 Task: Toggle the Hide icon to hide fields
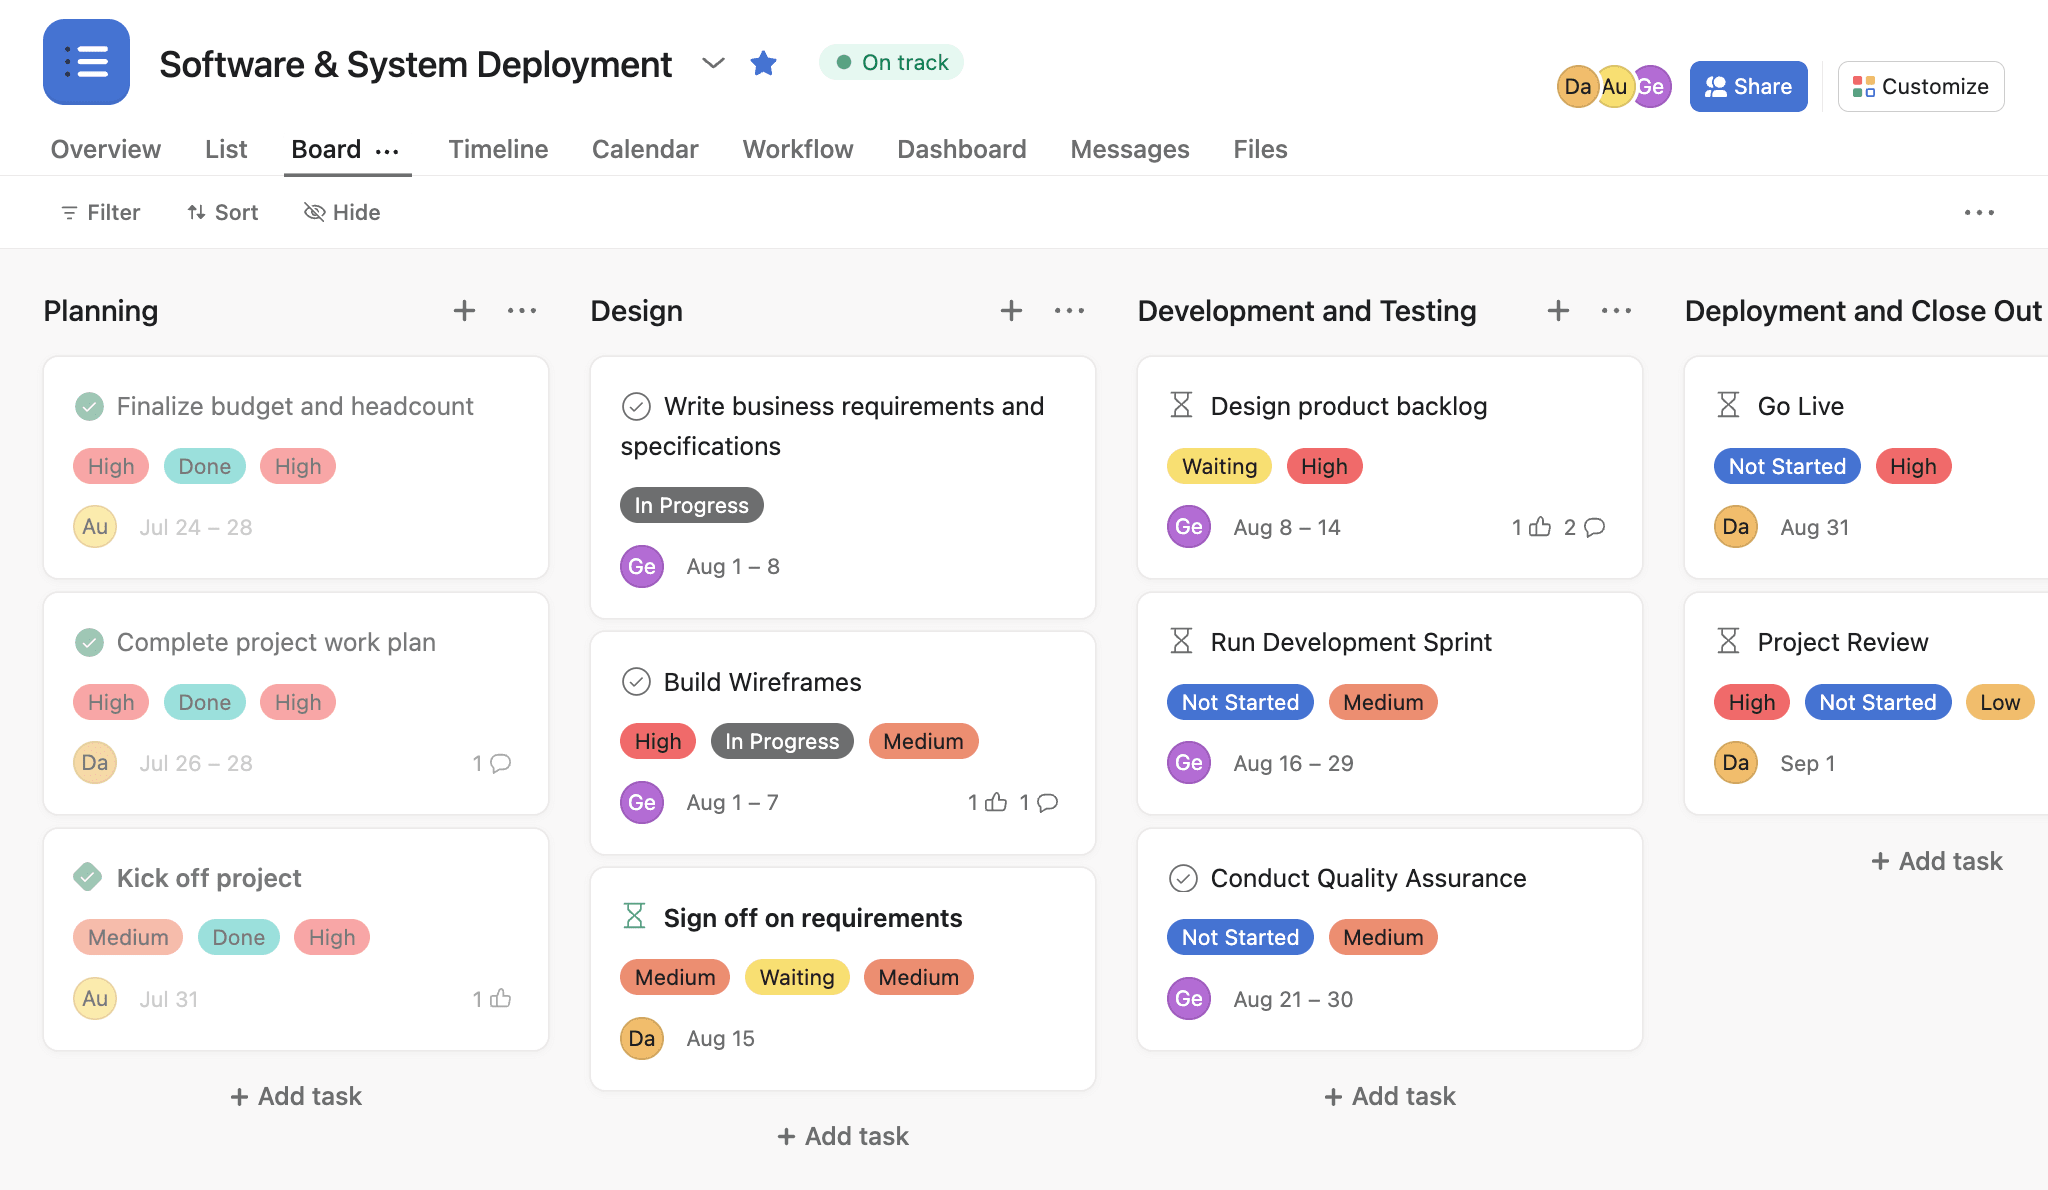313,211
